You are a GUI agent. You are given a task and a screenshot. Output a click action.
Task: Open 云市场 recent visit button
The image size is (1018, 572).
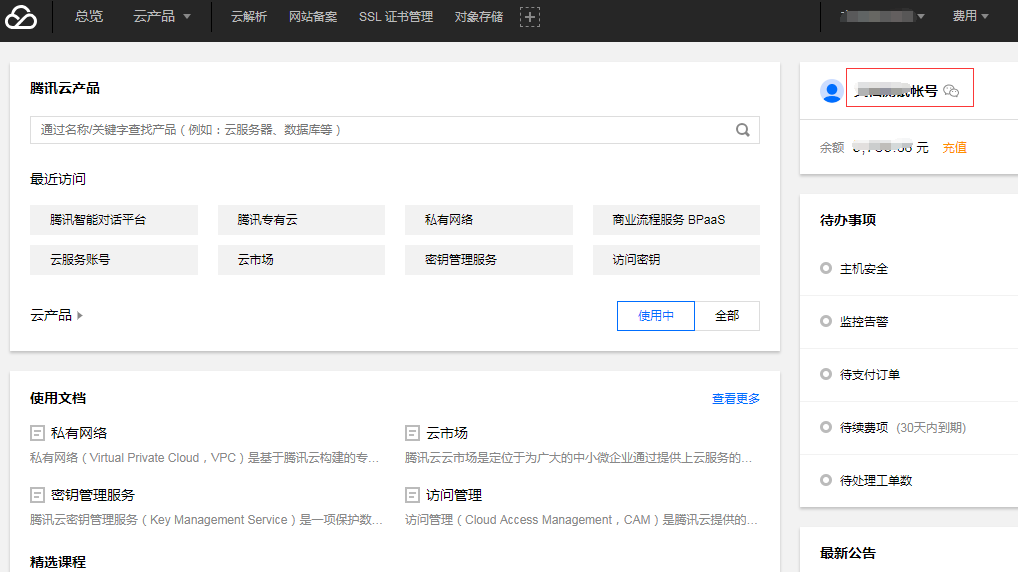click(301, 260)
